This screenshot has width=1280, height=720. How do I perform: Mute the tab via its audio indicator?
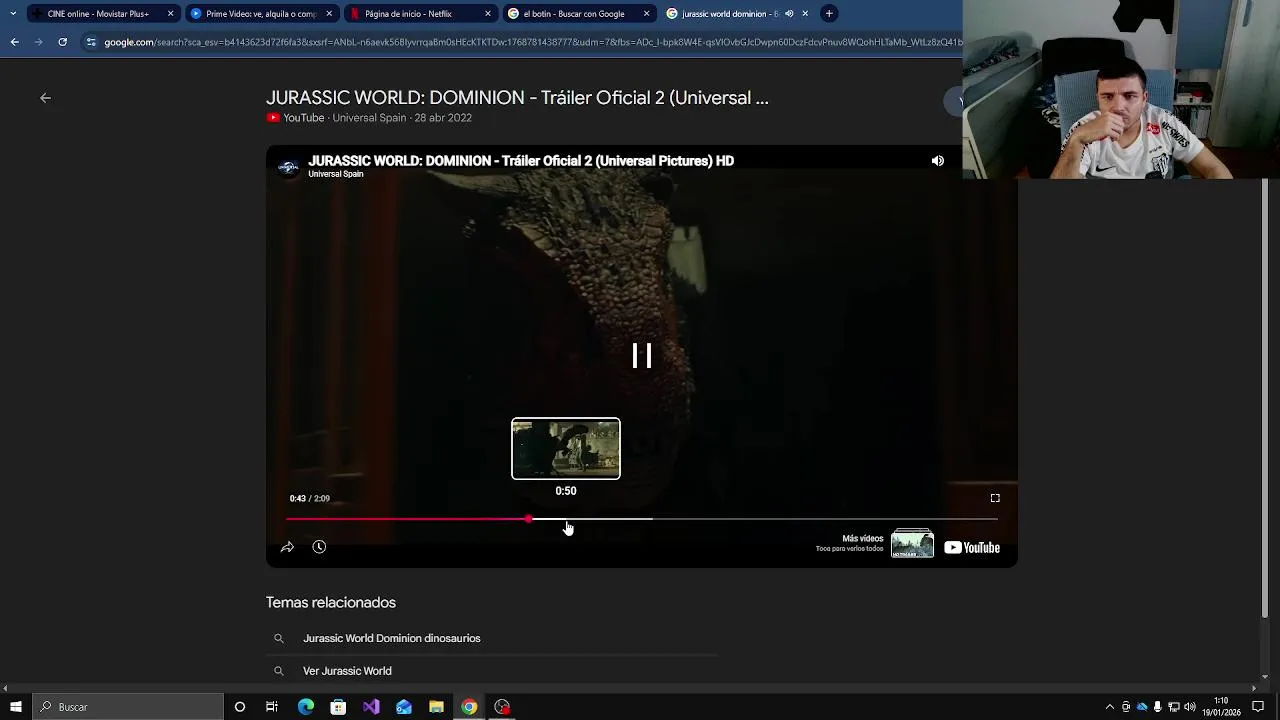[789, 14]
